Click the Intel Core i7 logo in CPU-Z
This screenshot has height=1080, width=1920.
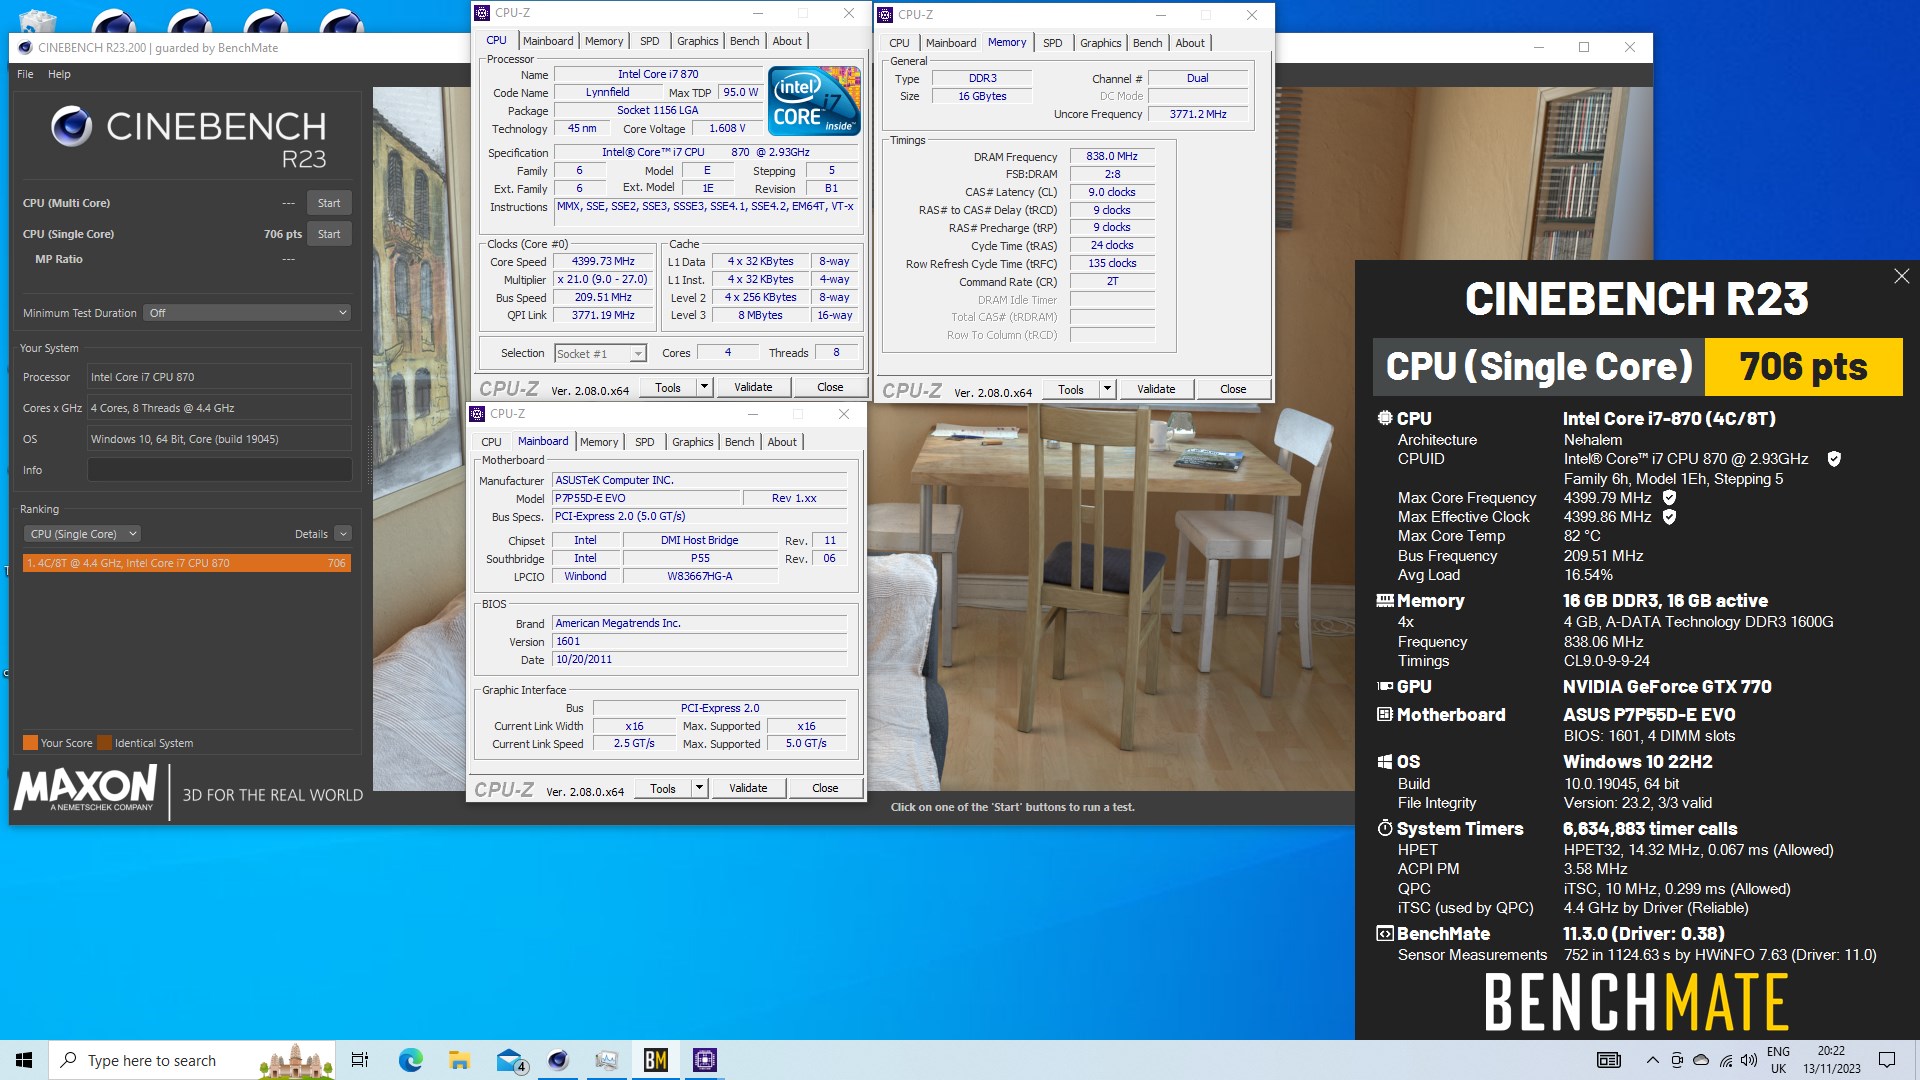point(814,100)
